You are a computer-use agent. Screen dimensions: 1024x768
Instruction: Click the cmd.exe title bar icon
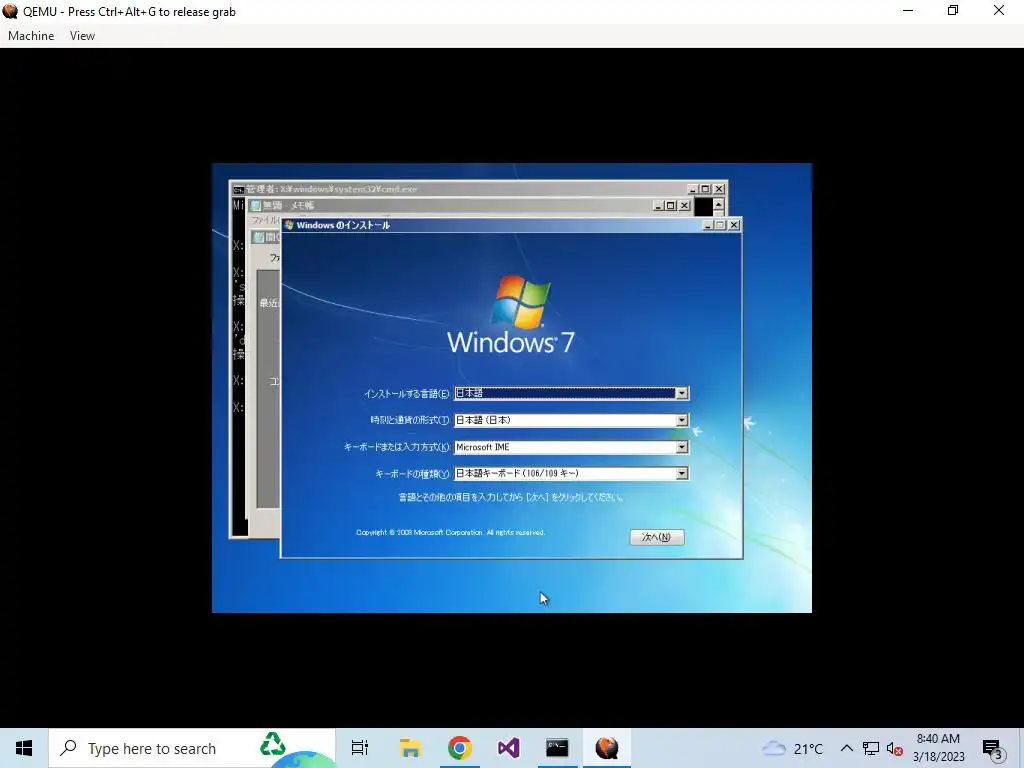click(x=238, y=189)
